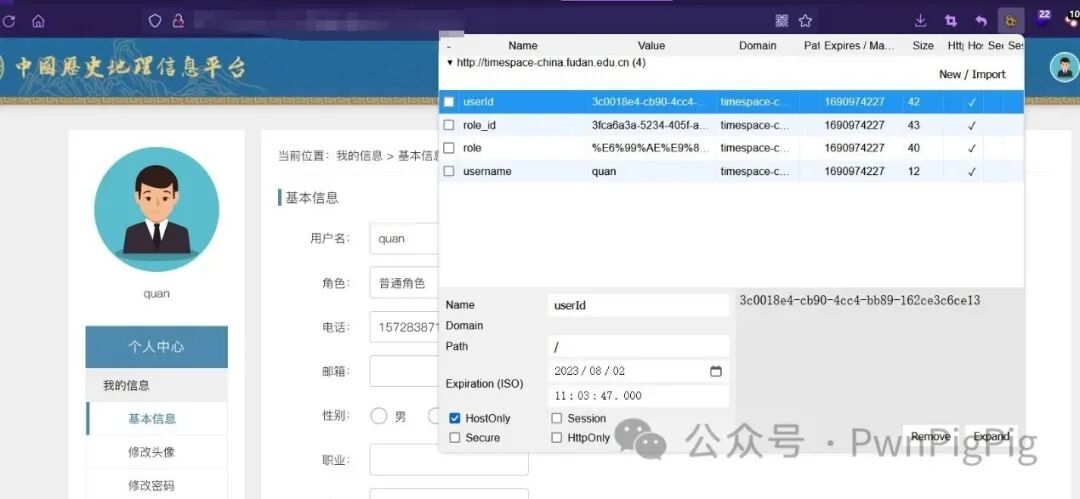
Task: Edit the cookie Path field
Action: point(638,346)
